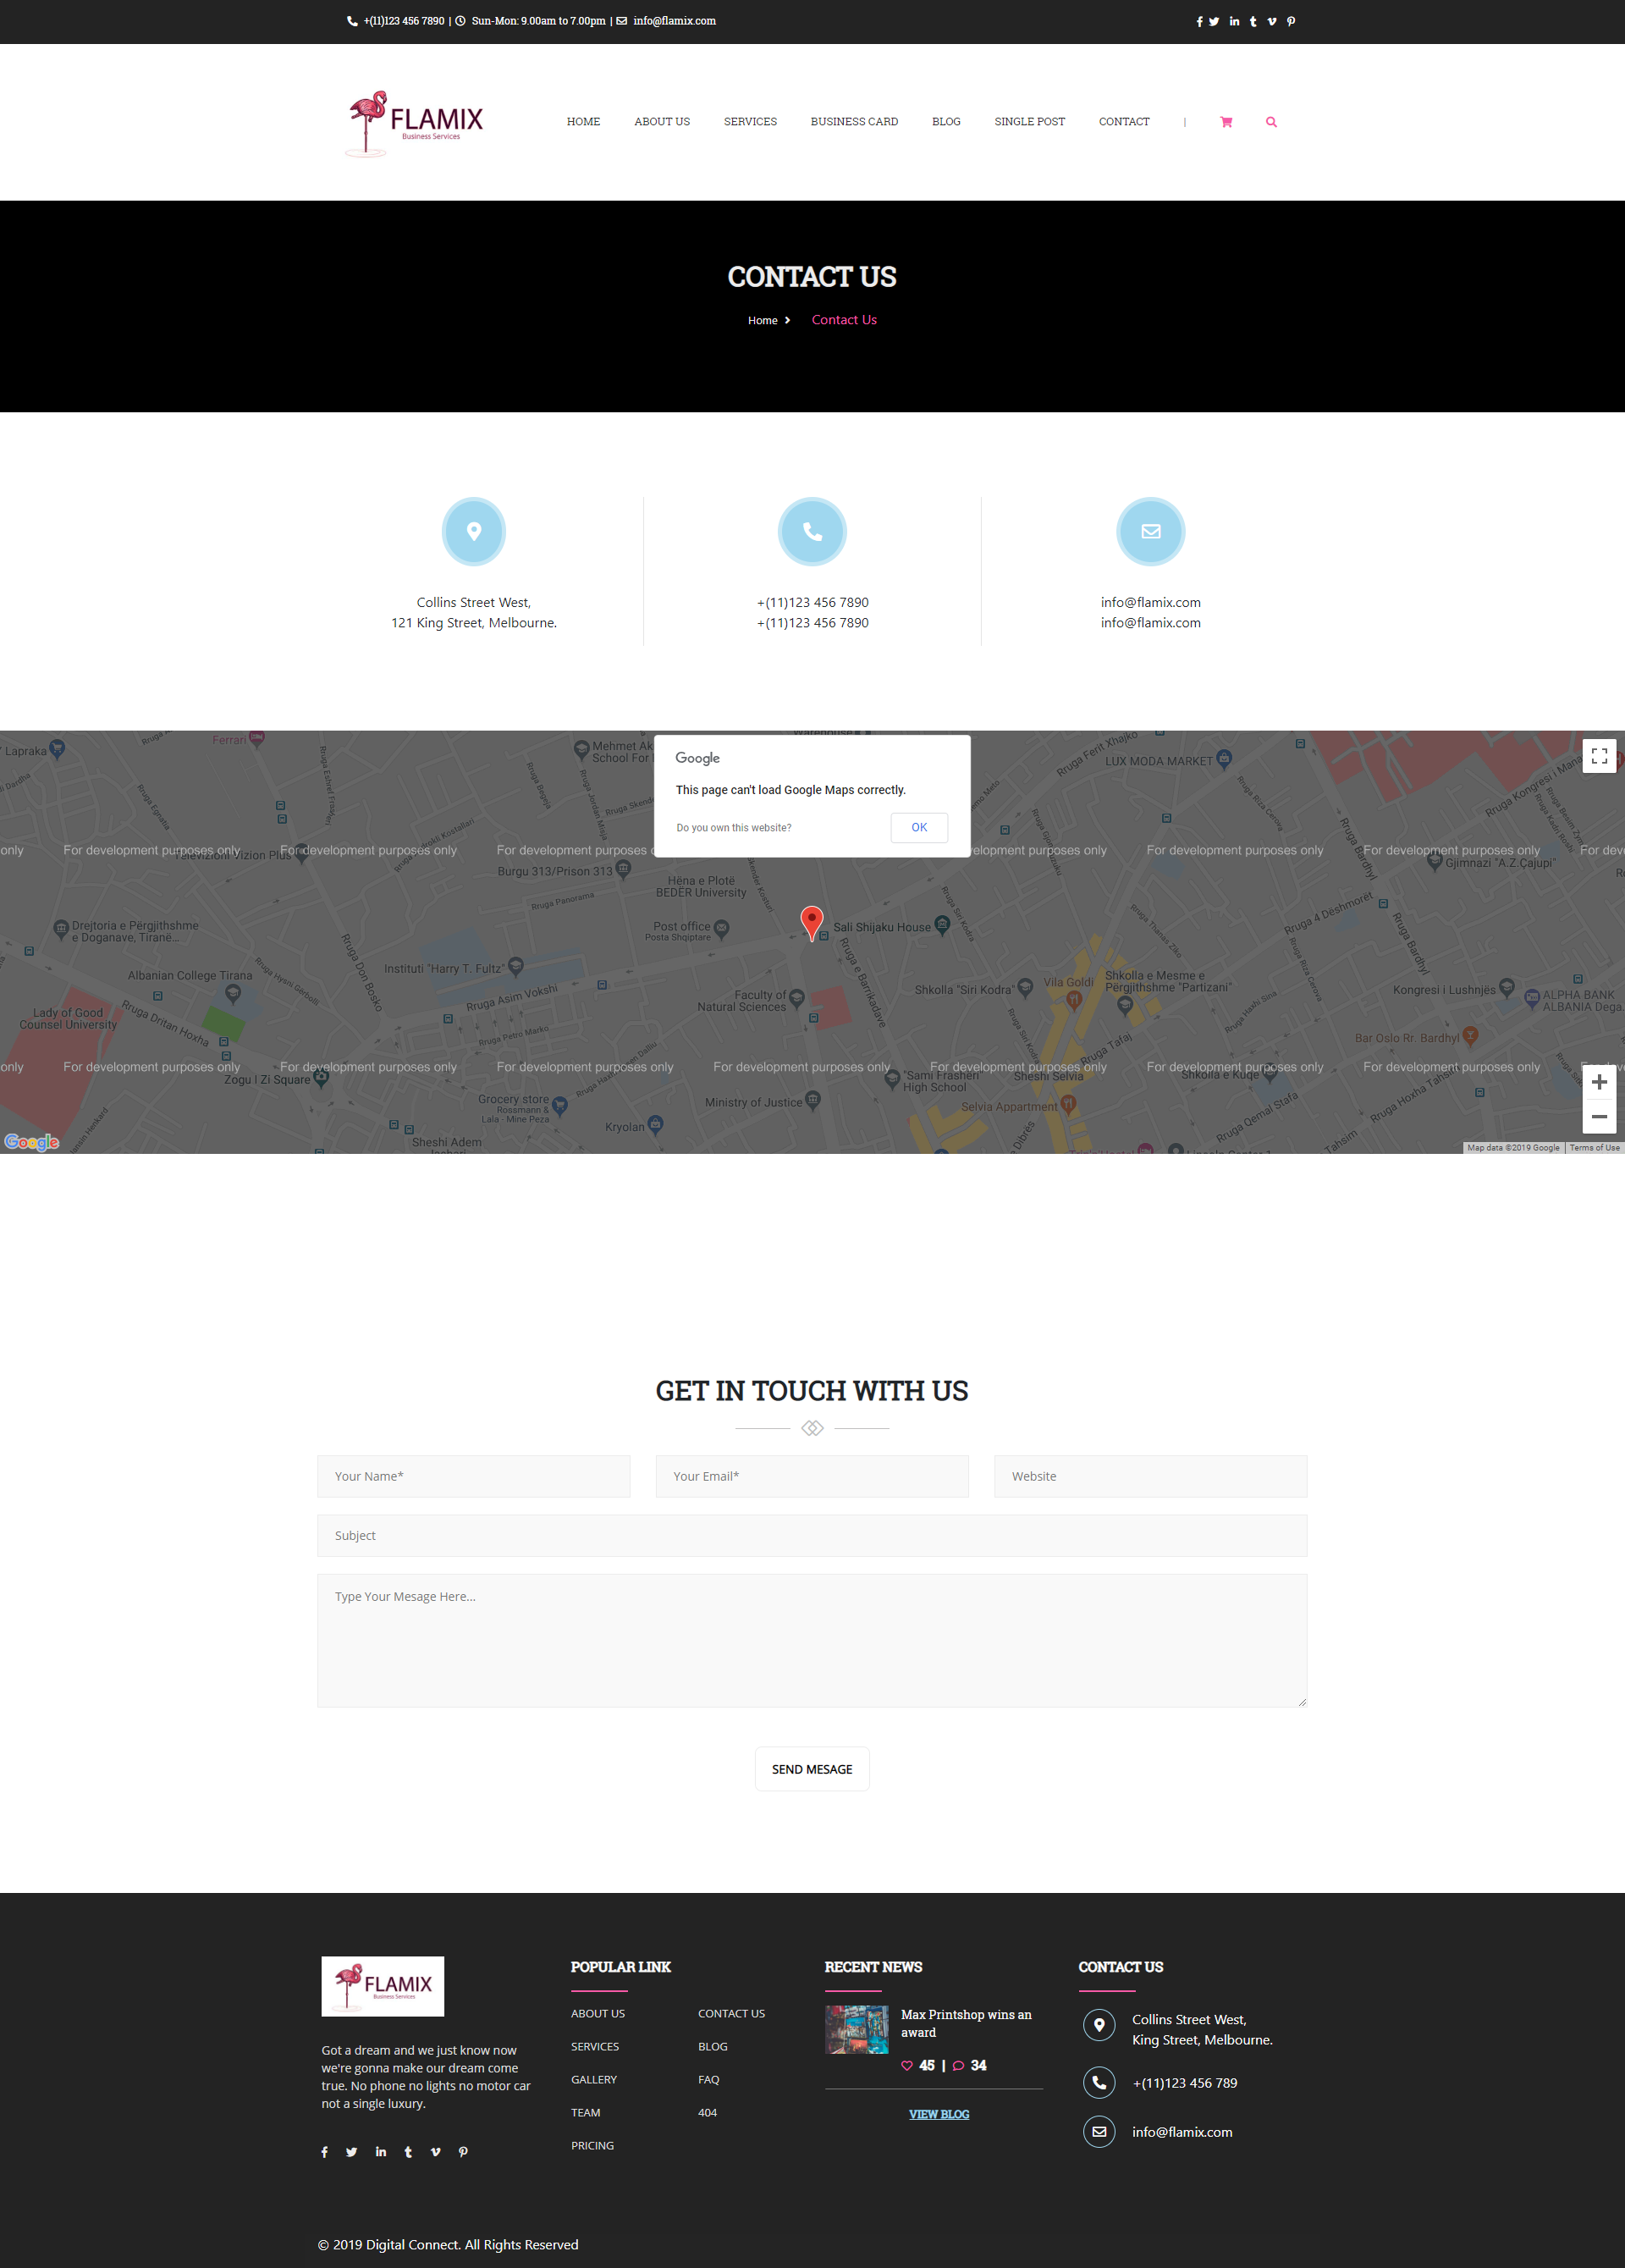Expand the Google Maps fullscreen toggle

[1599, 759]
